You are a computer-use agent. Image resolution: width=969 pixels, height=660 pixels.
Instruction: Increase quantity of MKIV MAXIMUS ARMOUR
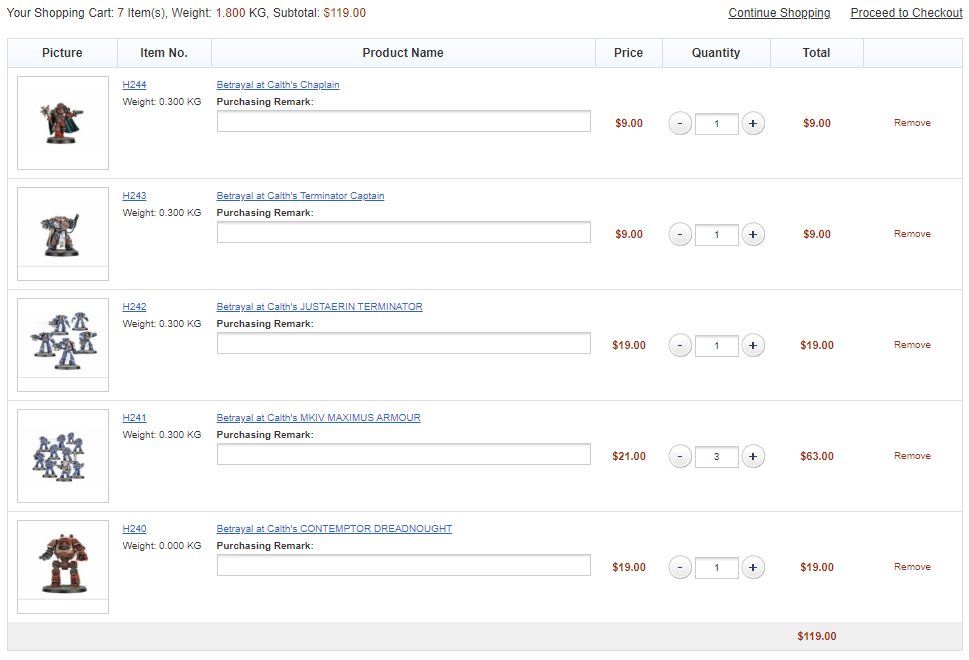click(x=753, y=456)
